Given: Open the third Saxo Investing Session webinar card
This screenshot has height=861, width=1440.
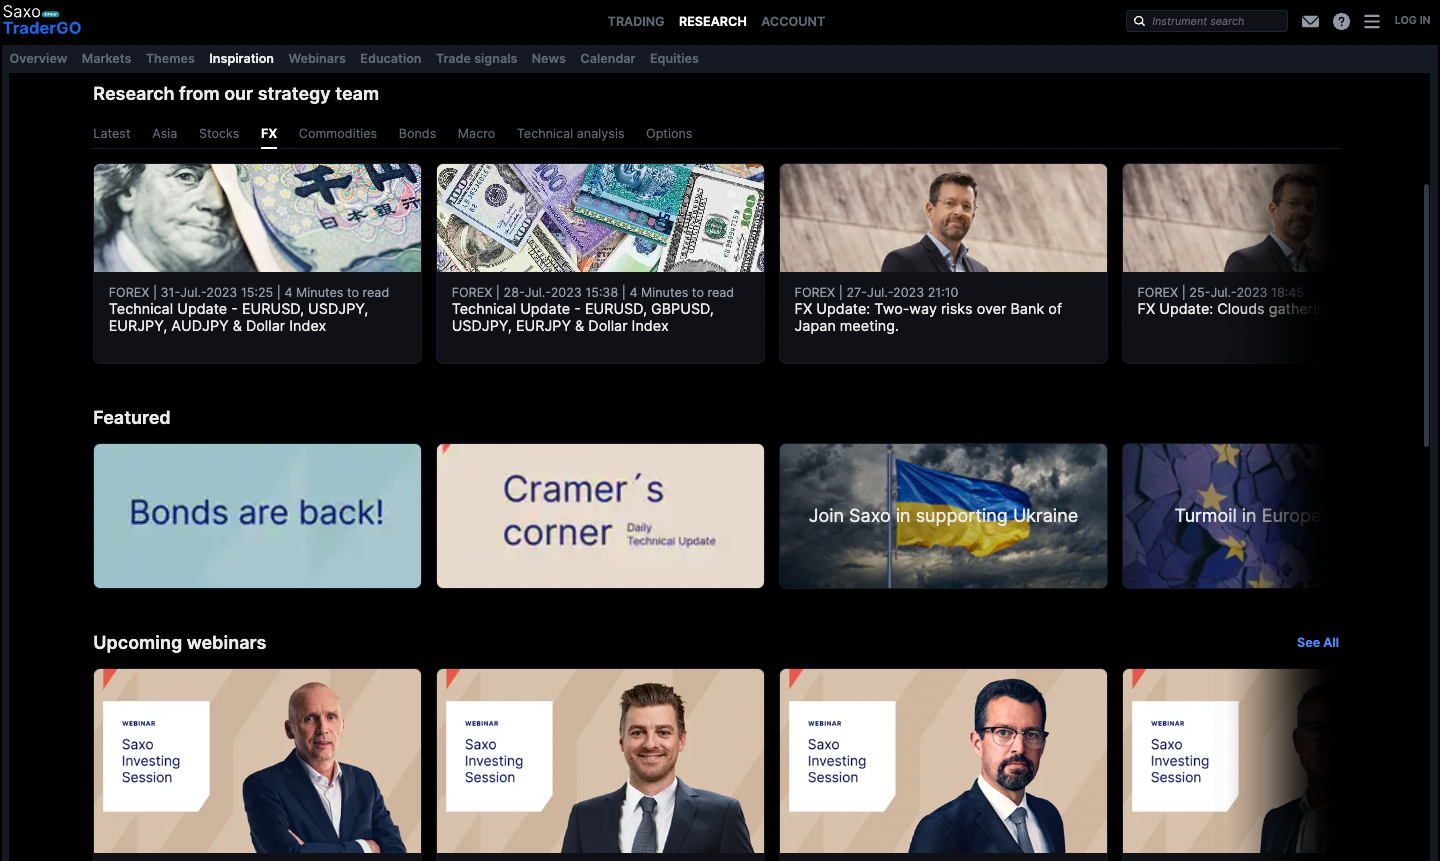Looking at the screenshot, I should tap(943, 761).
